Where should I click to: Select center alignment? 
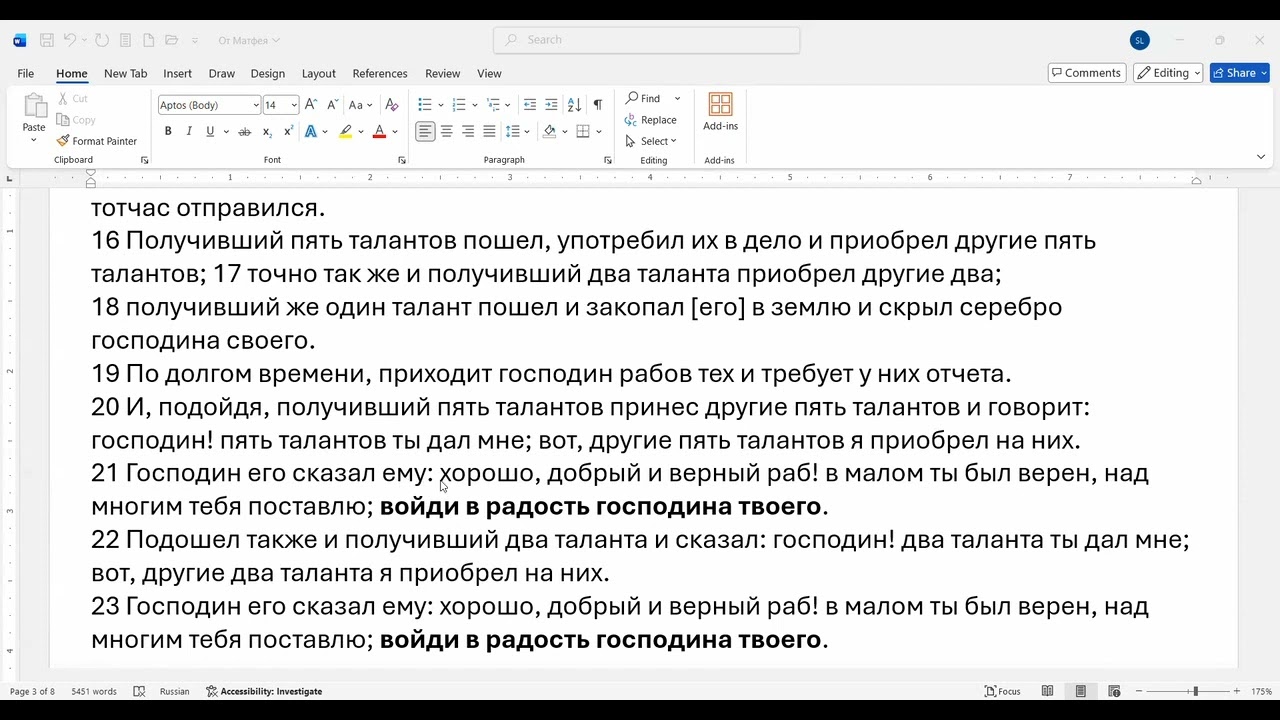[x=447, y=131]
